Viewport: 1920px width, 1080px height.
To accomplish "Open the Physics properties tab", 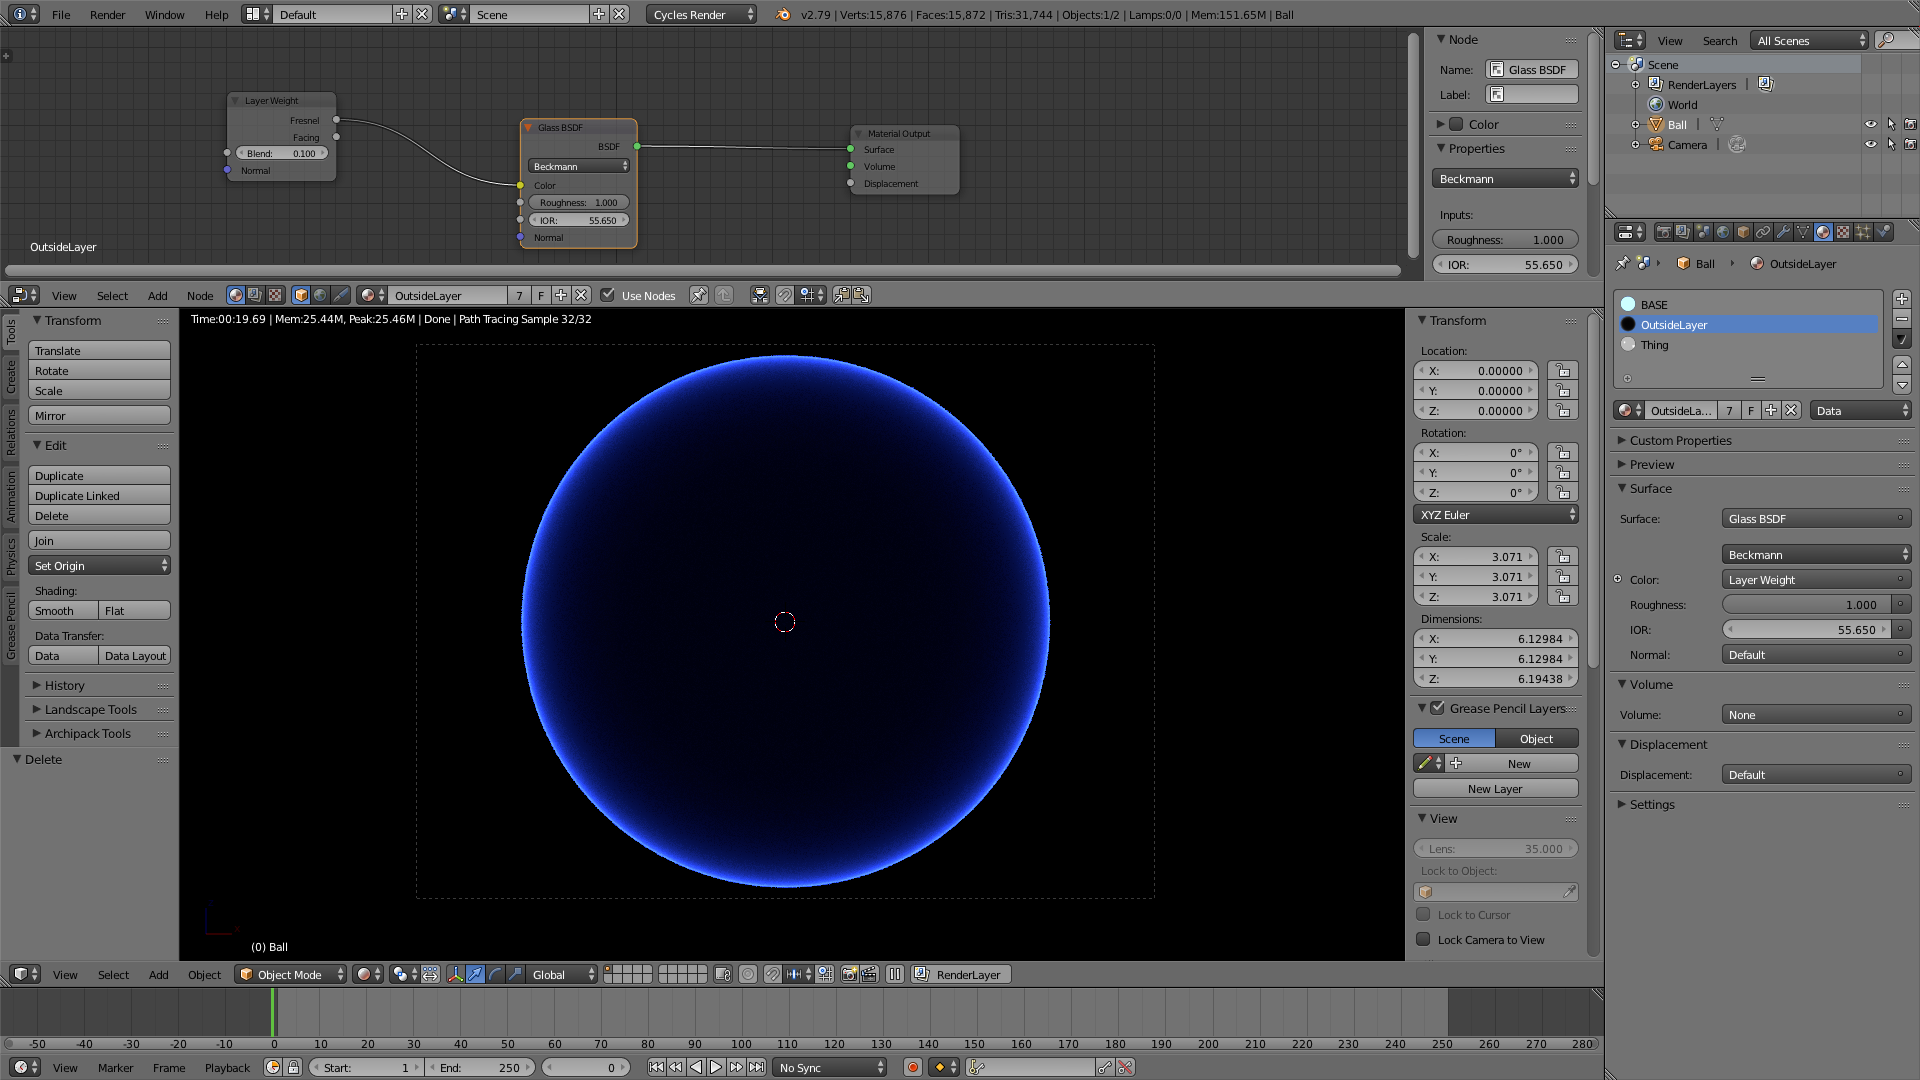I will click(1883, 232).
